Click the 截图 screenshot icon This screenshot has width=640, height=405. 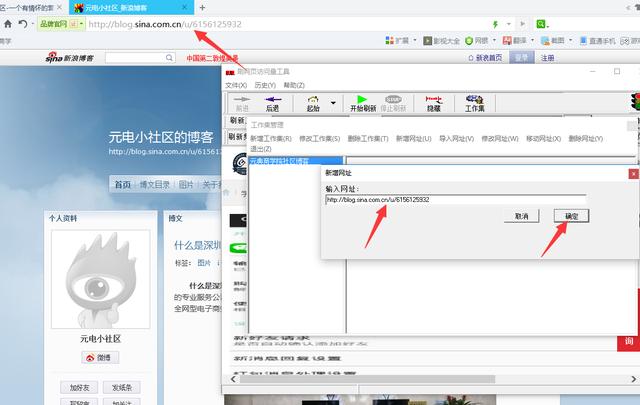[x=545, y=41]
